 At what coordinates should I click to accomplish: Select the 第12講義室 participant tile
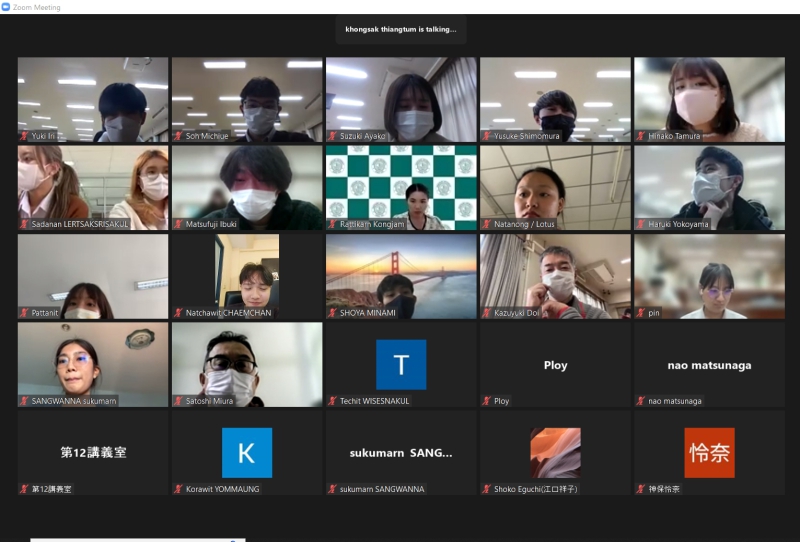tap(93, 452)
